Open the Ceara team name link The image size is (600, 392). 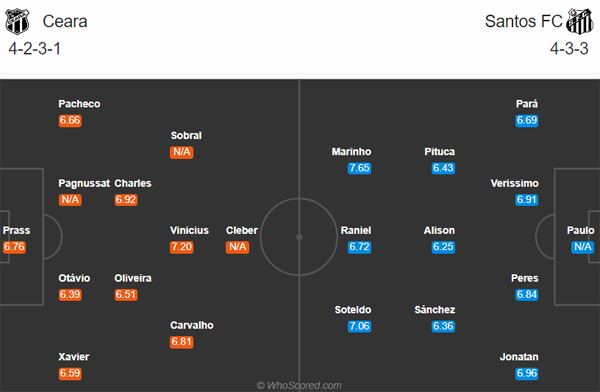(x=65, y=21)
